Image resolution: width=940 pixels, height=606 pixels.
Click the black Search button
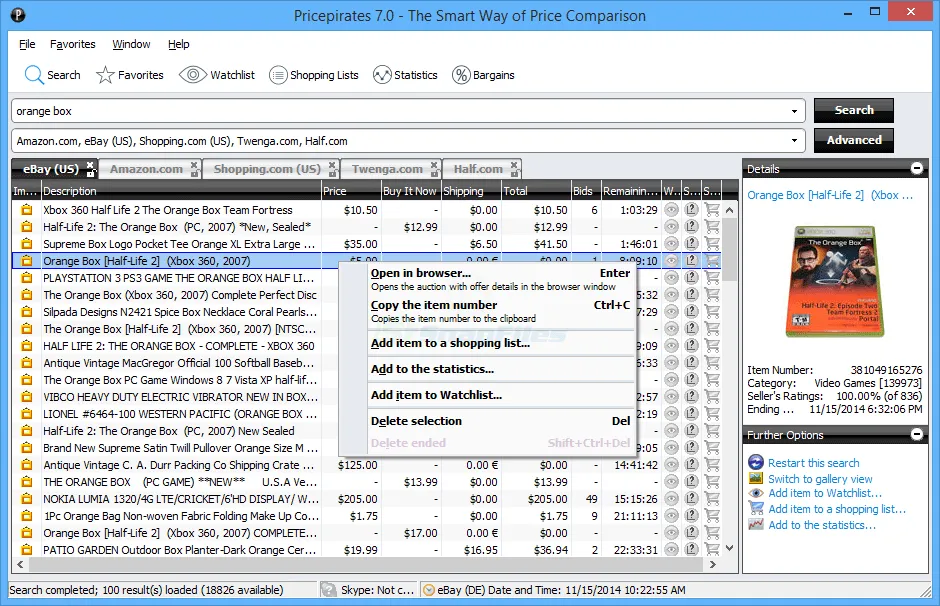pos(854,110)
